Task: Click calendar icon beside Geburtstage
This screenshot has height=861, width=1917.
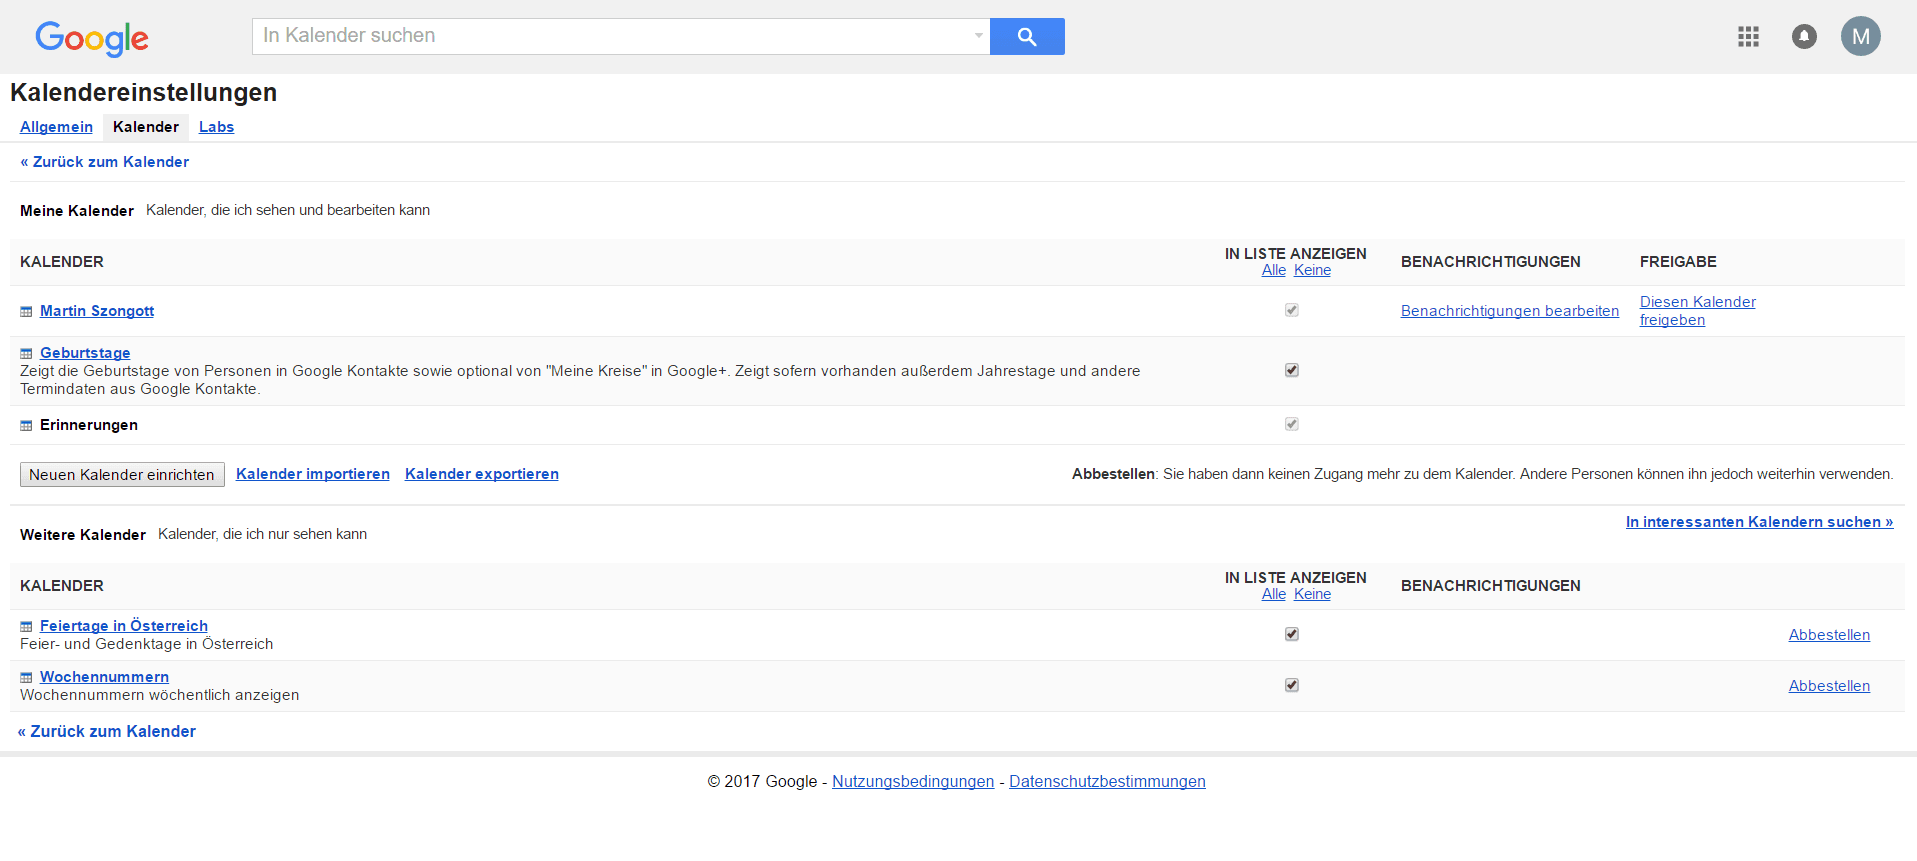Action: click(26, 354)
